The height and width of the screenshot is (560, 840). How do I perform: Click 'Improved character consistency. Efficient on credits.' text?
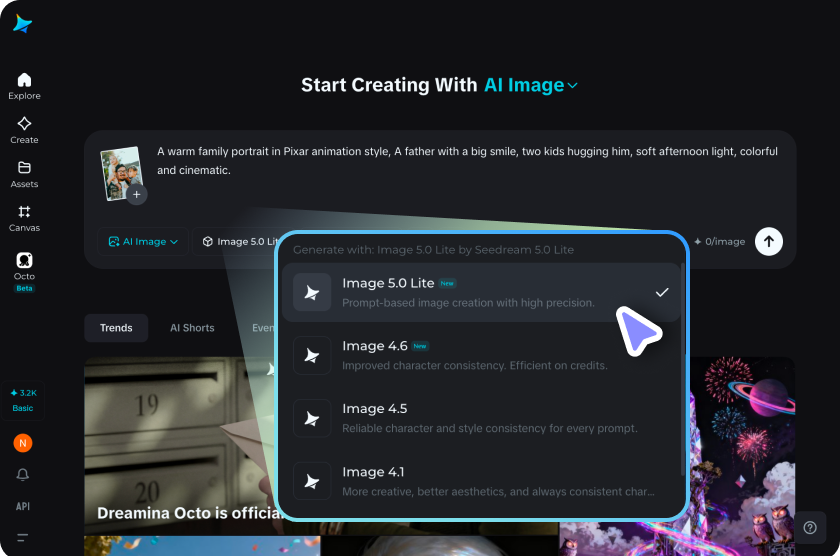[475, 365]
